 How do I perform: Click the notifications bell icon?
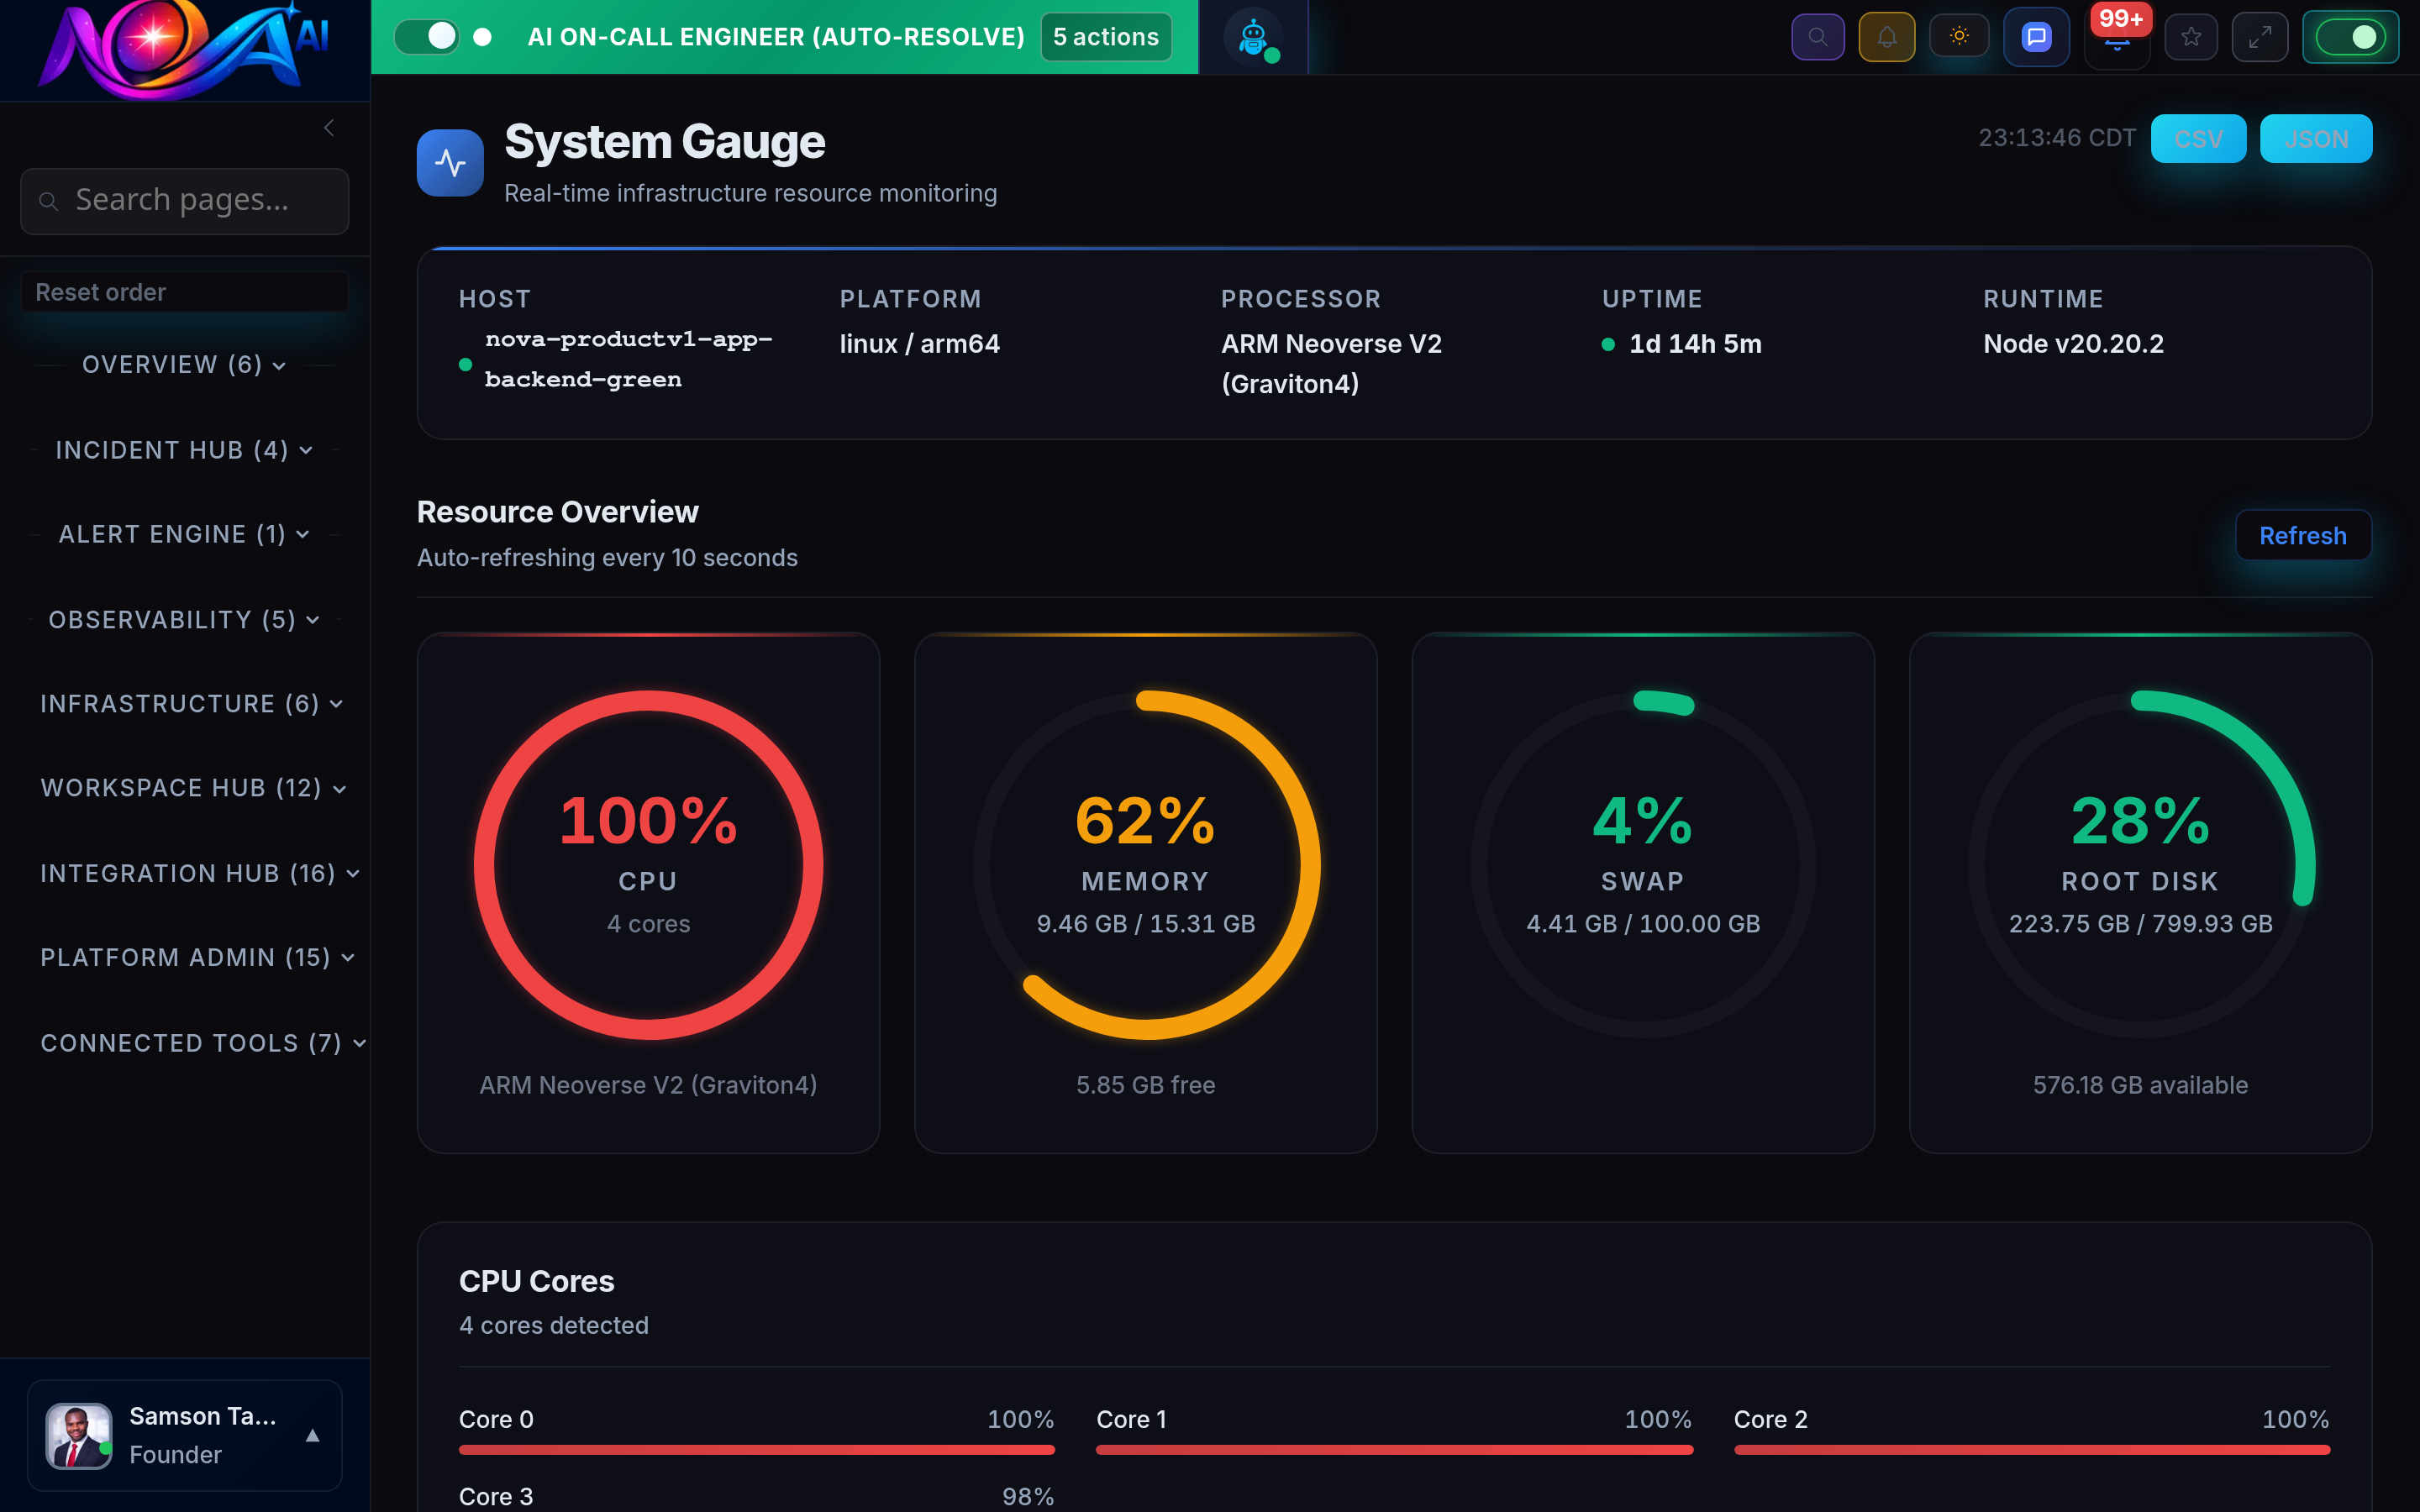tap(1887, 36)
